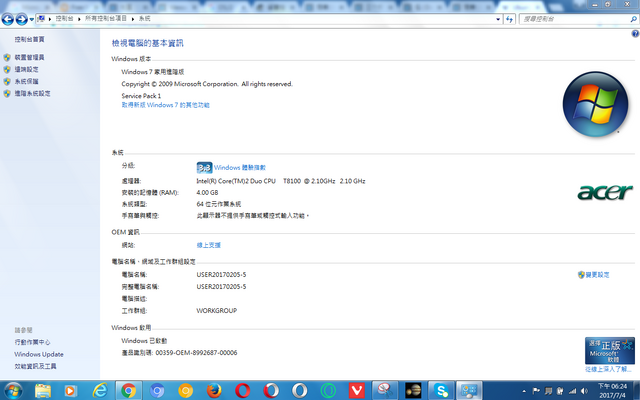Open 行動作業中心 under 請參閱
This screenshot has width=640, height=400.
tap(32, 342)
